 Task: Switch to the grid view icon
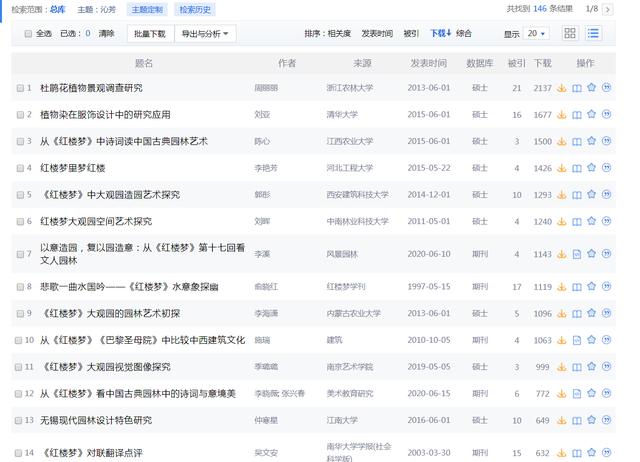570,33
